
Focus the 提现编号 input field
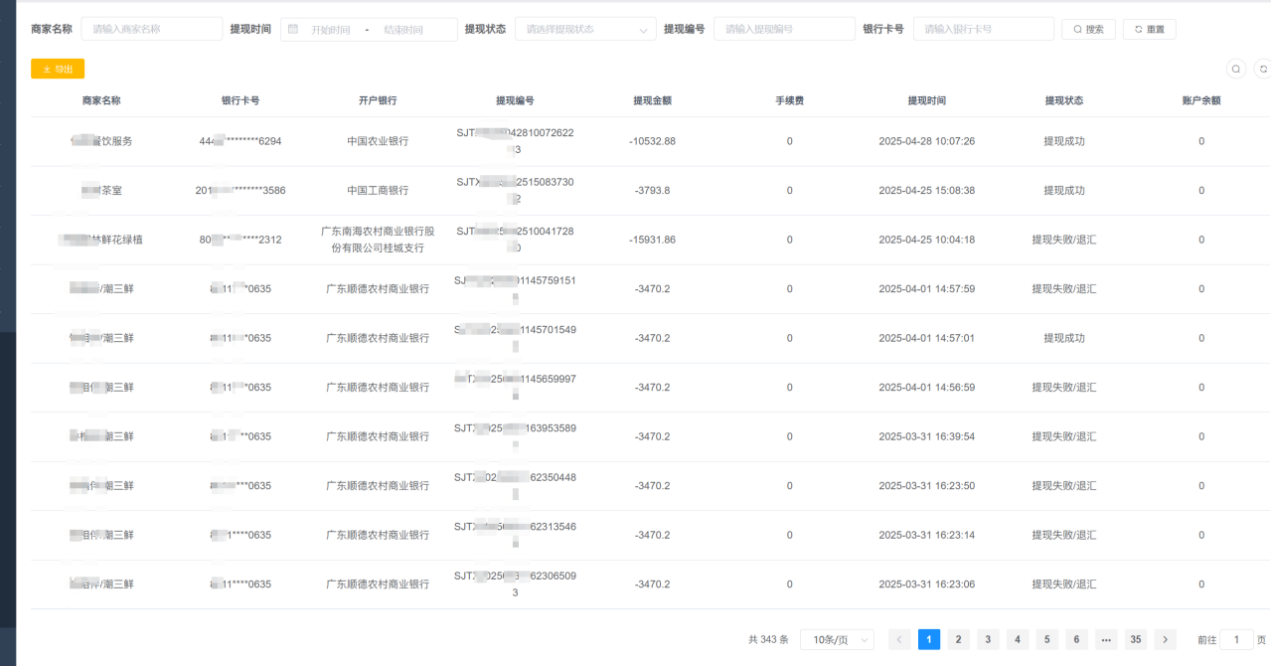785,29
